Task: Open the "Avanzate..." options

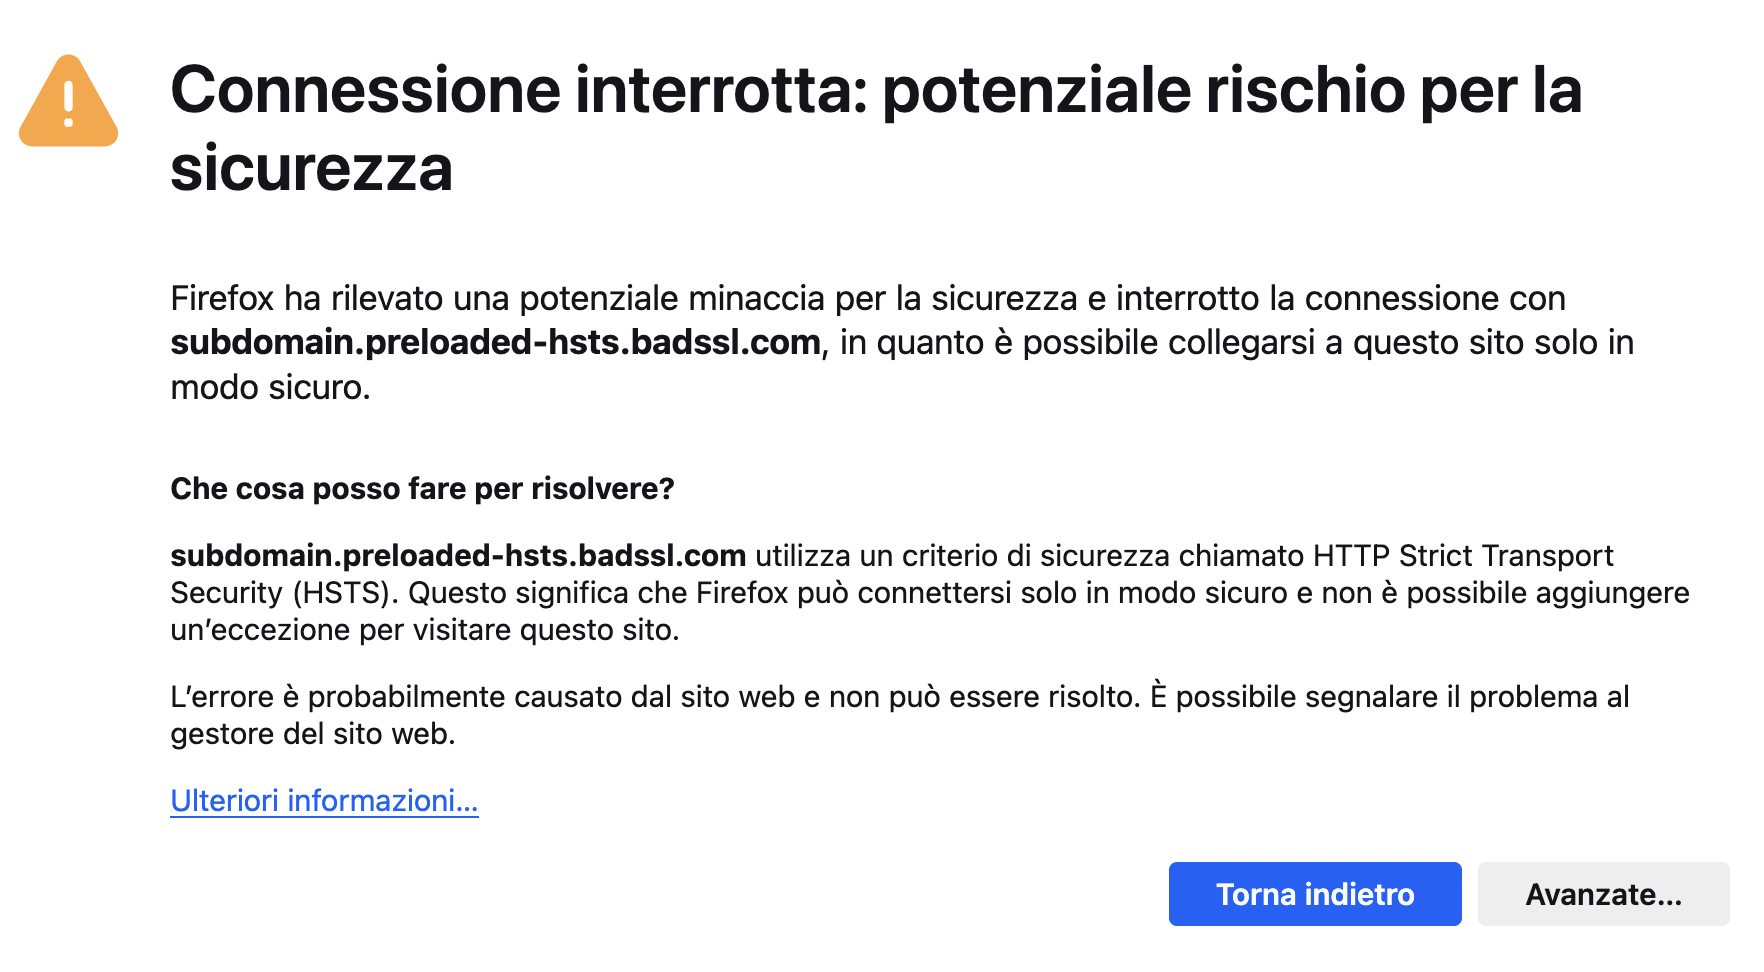Action: [x=1602, y=894]
